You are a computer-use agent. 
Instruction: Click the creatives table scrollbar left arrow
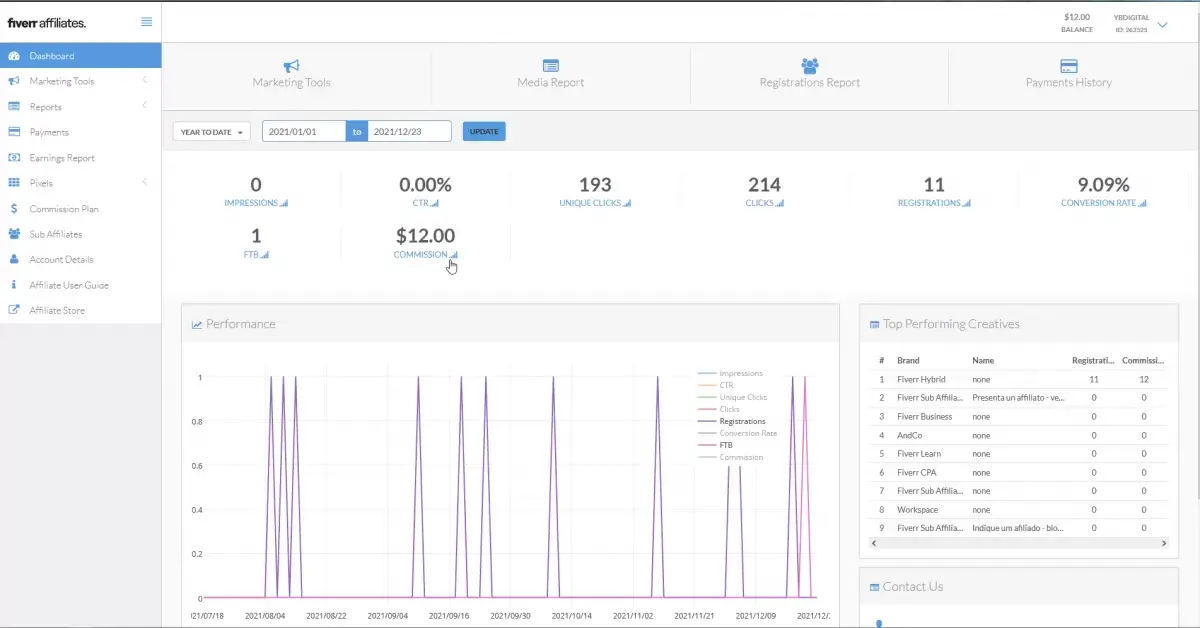(874, 543)
